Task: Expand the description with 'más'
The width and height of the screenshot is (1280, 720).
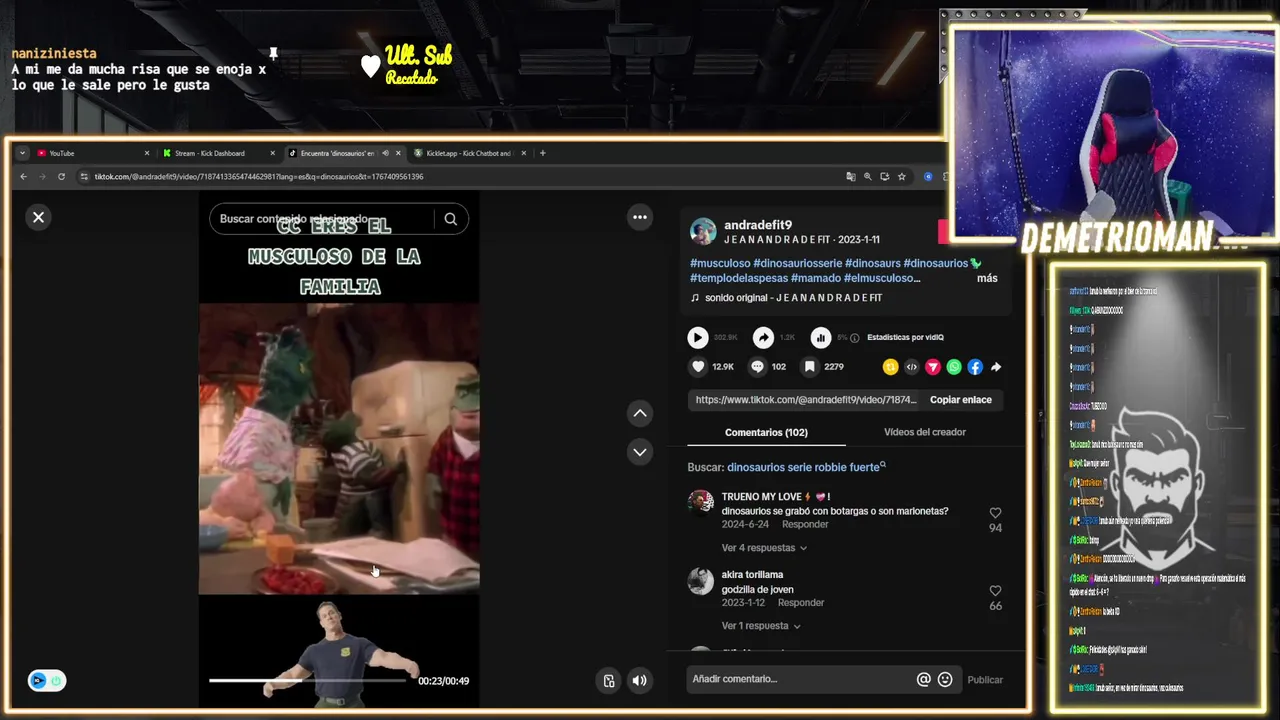Action: (x=987, y=278)
